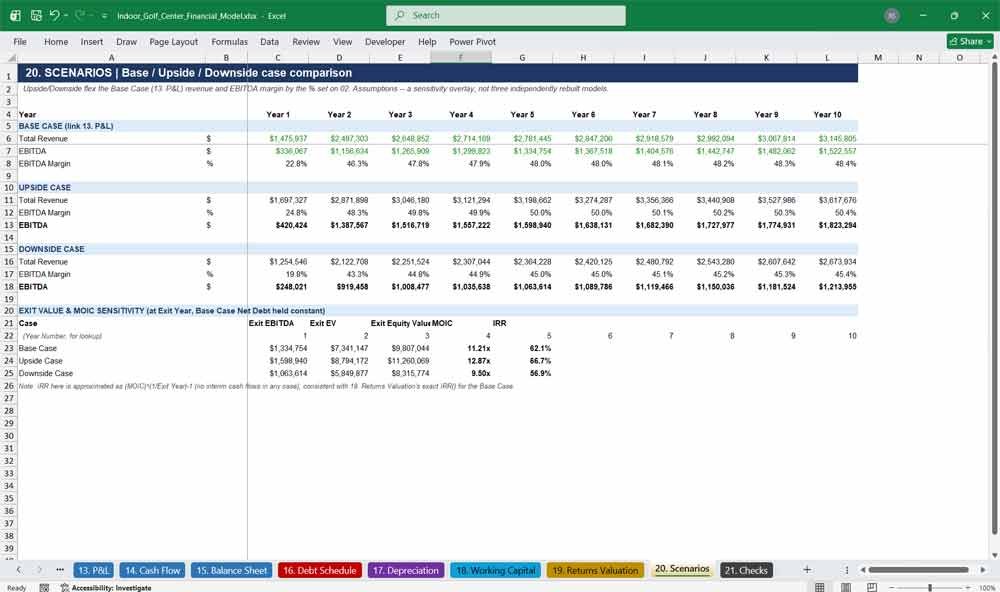Open the File menu
The height and width of the screenshot is (592, 1000).
20,41
